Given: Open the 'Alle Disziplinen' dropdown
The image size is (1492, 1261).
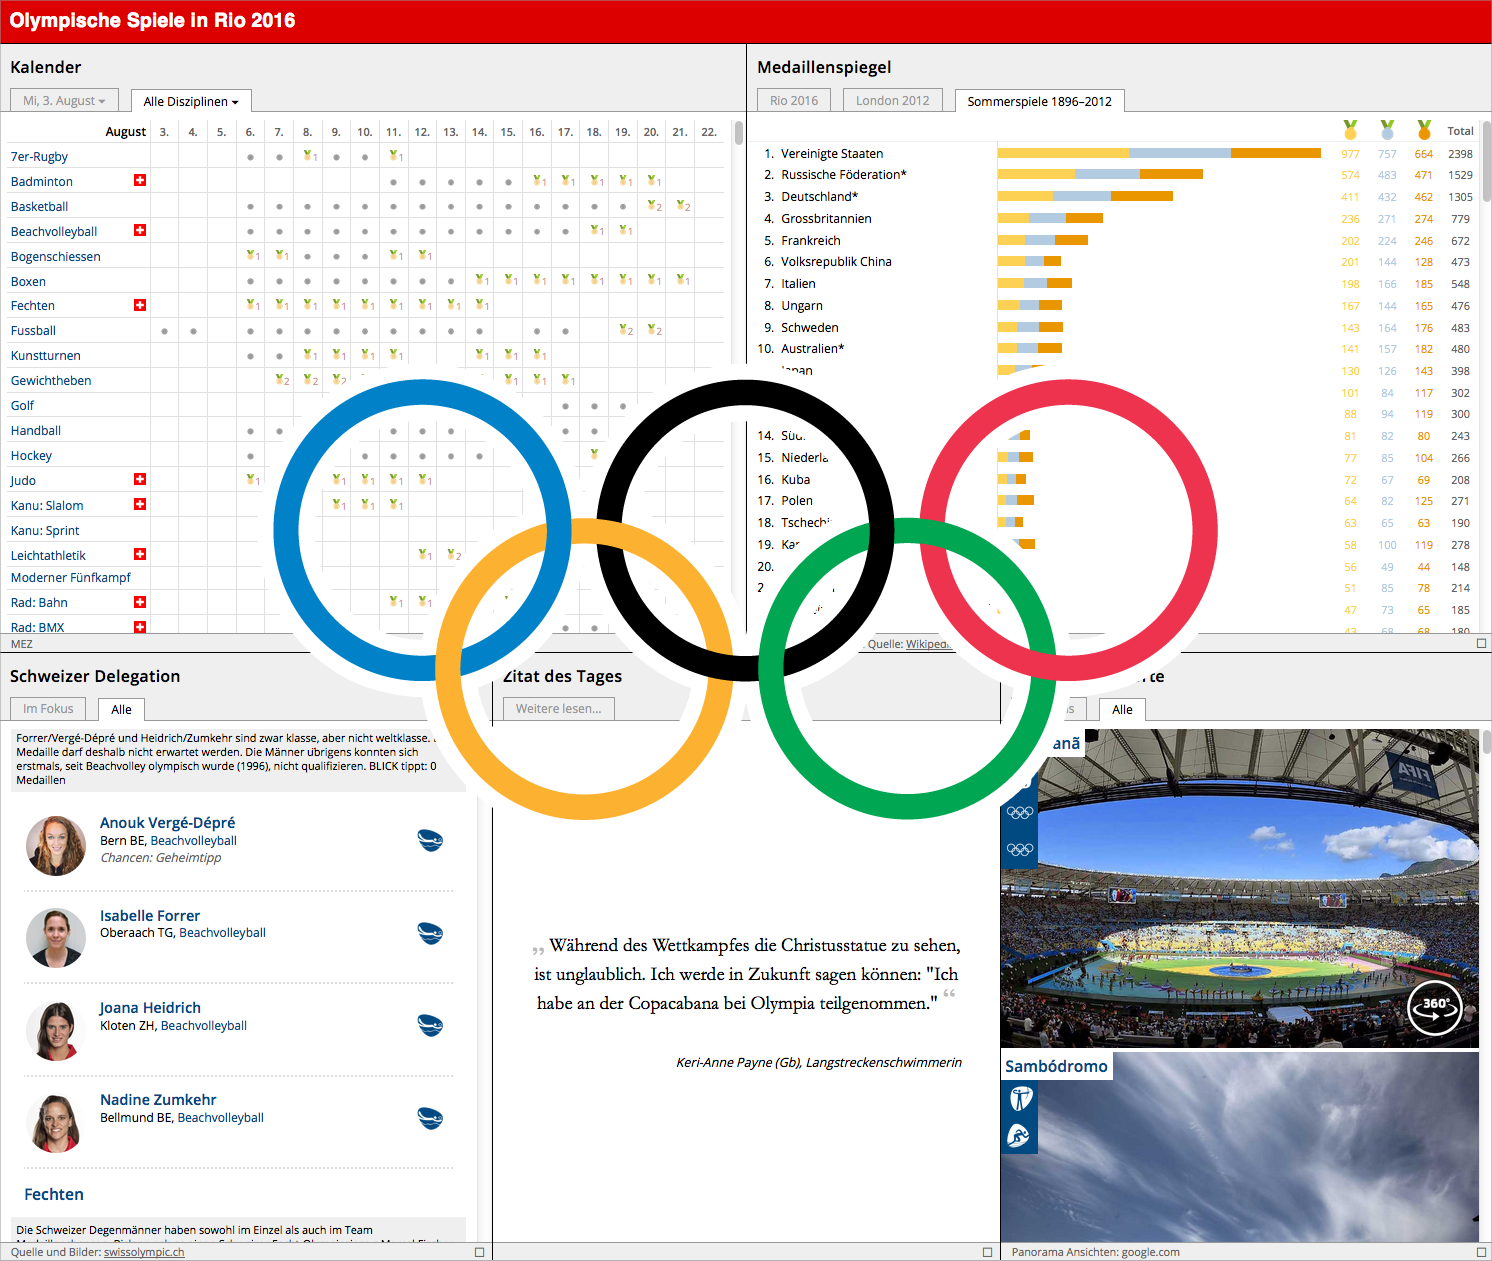Looking at the screenshot, I should click(191, 101).
